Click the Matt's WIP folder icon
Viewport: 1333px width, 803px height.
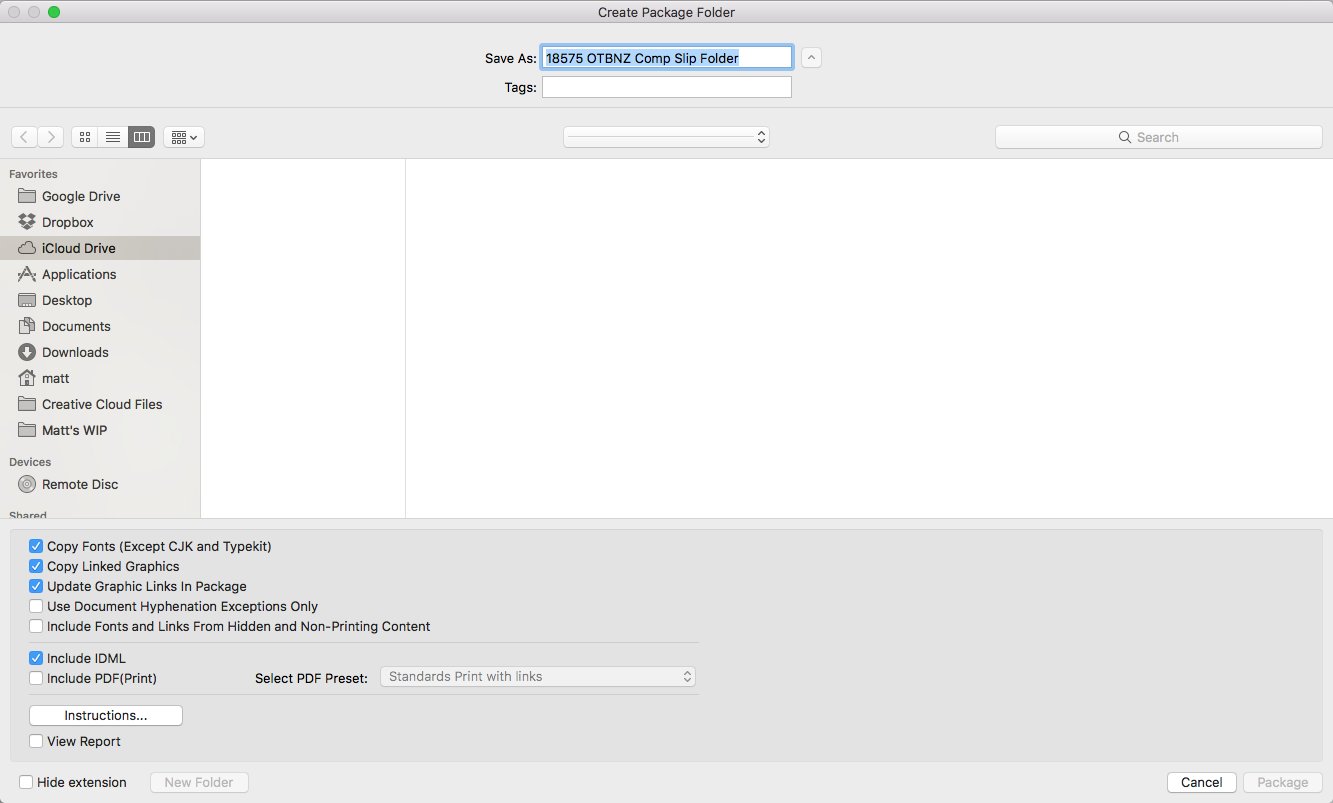click(x=27, y=430)
